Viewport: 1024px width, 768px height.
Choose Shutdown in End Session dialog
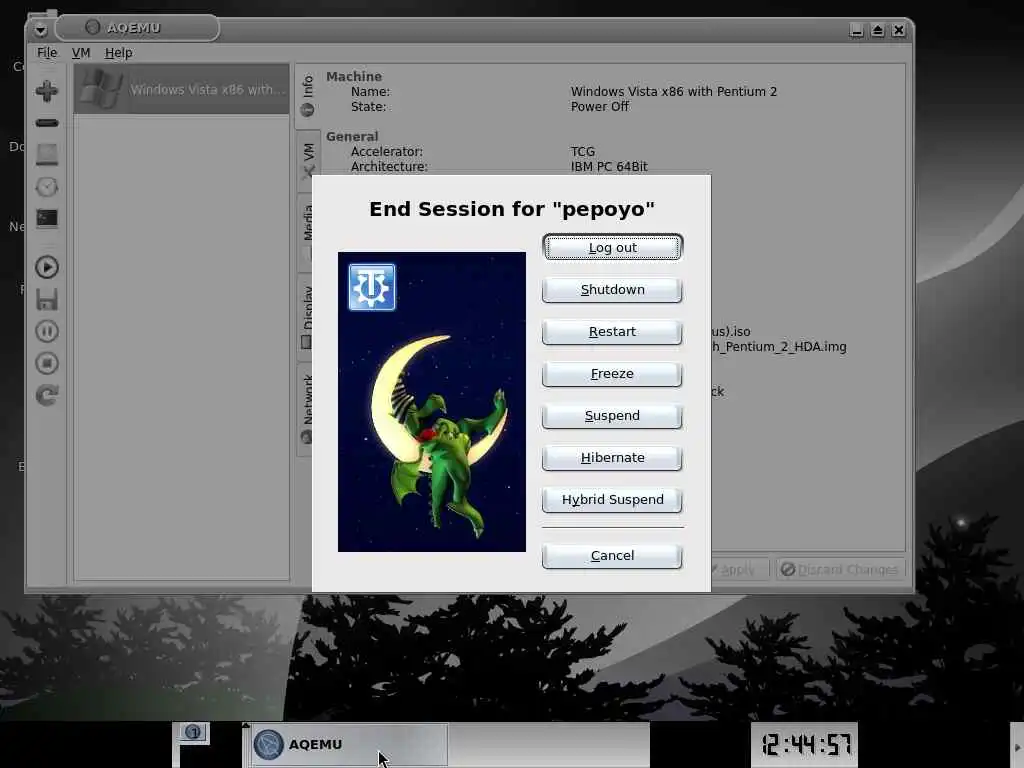[612, 290]
